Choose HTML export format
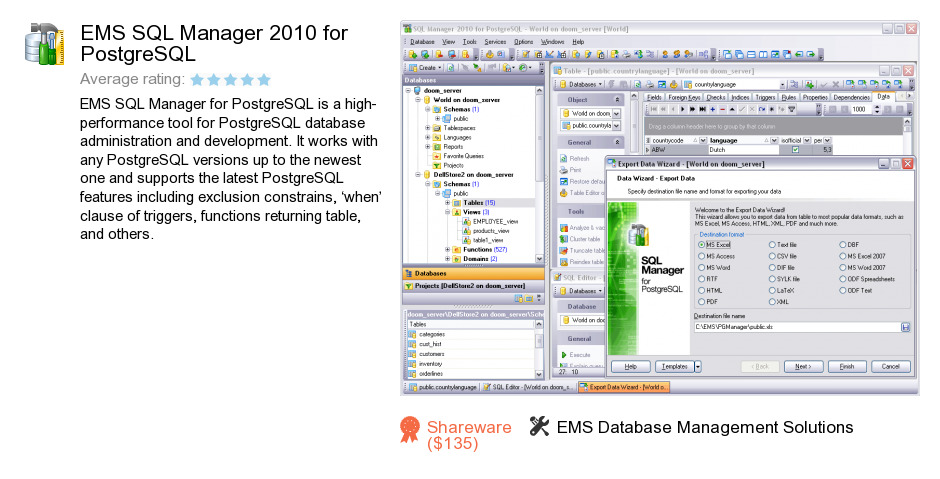The width and height of the screenshot is (940, 479). (710, 290)
